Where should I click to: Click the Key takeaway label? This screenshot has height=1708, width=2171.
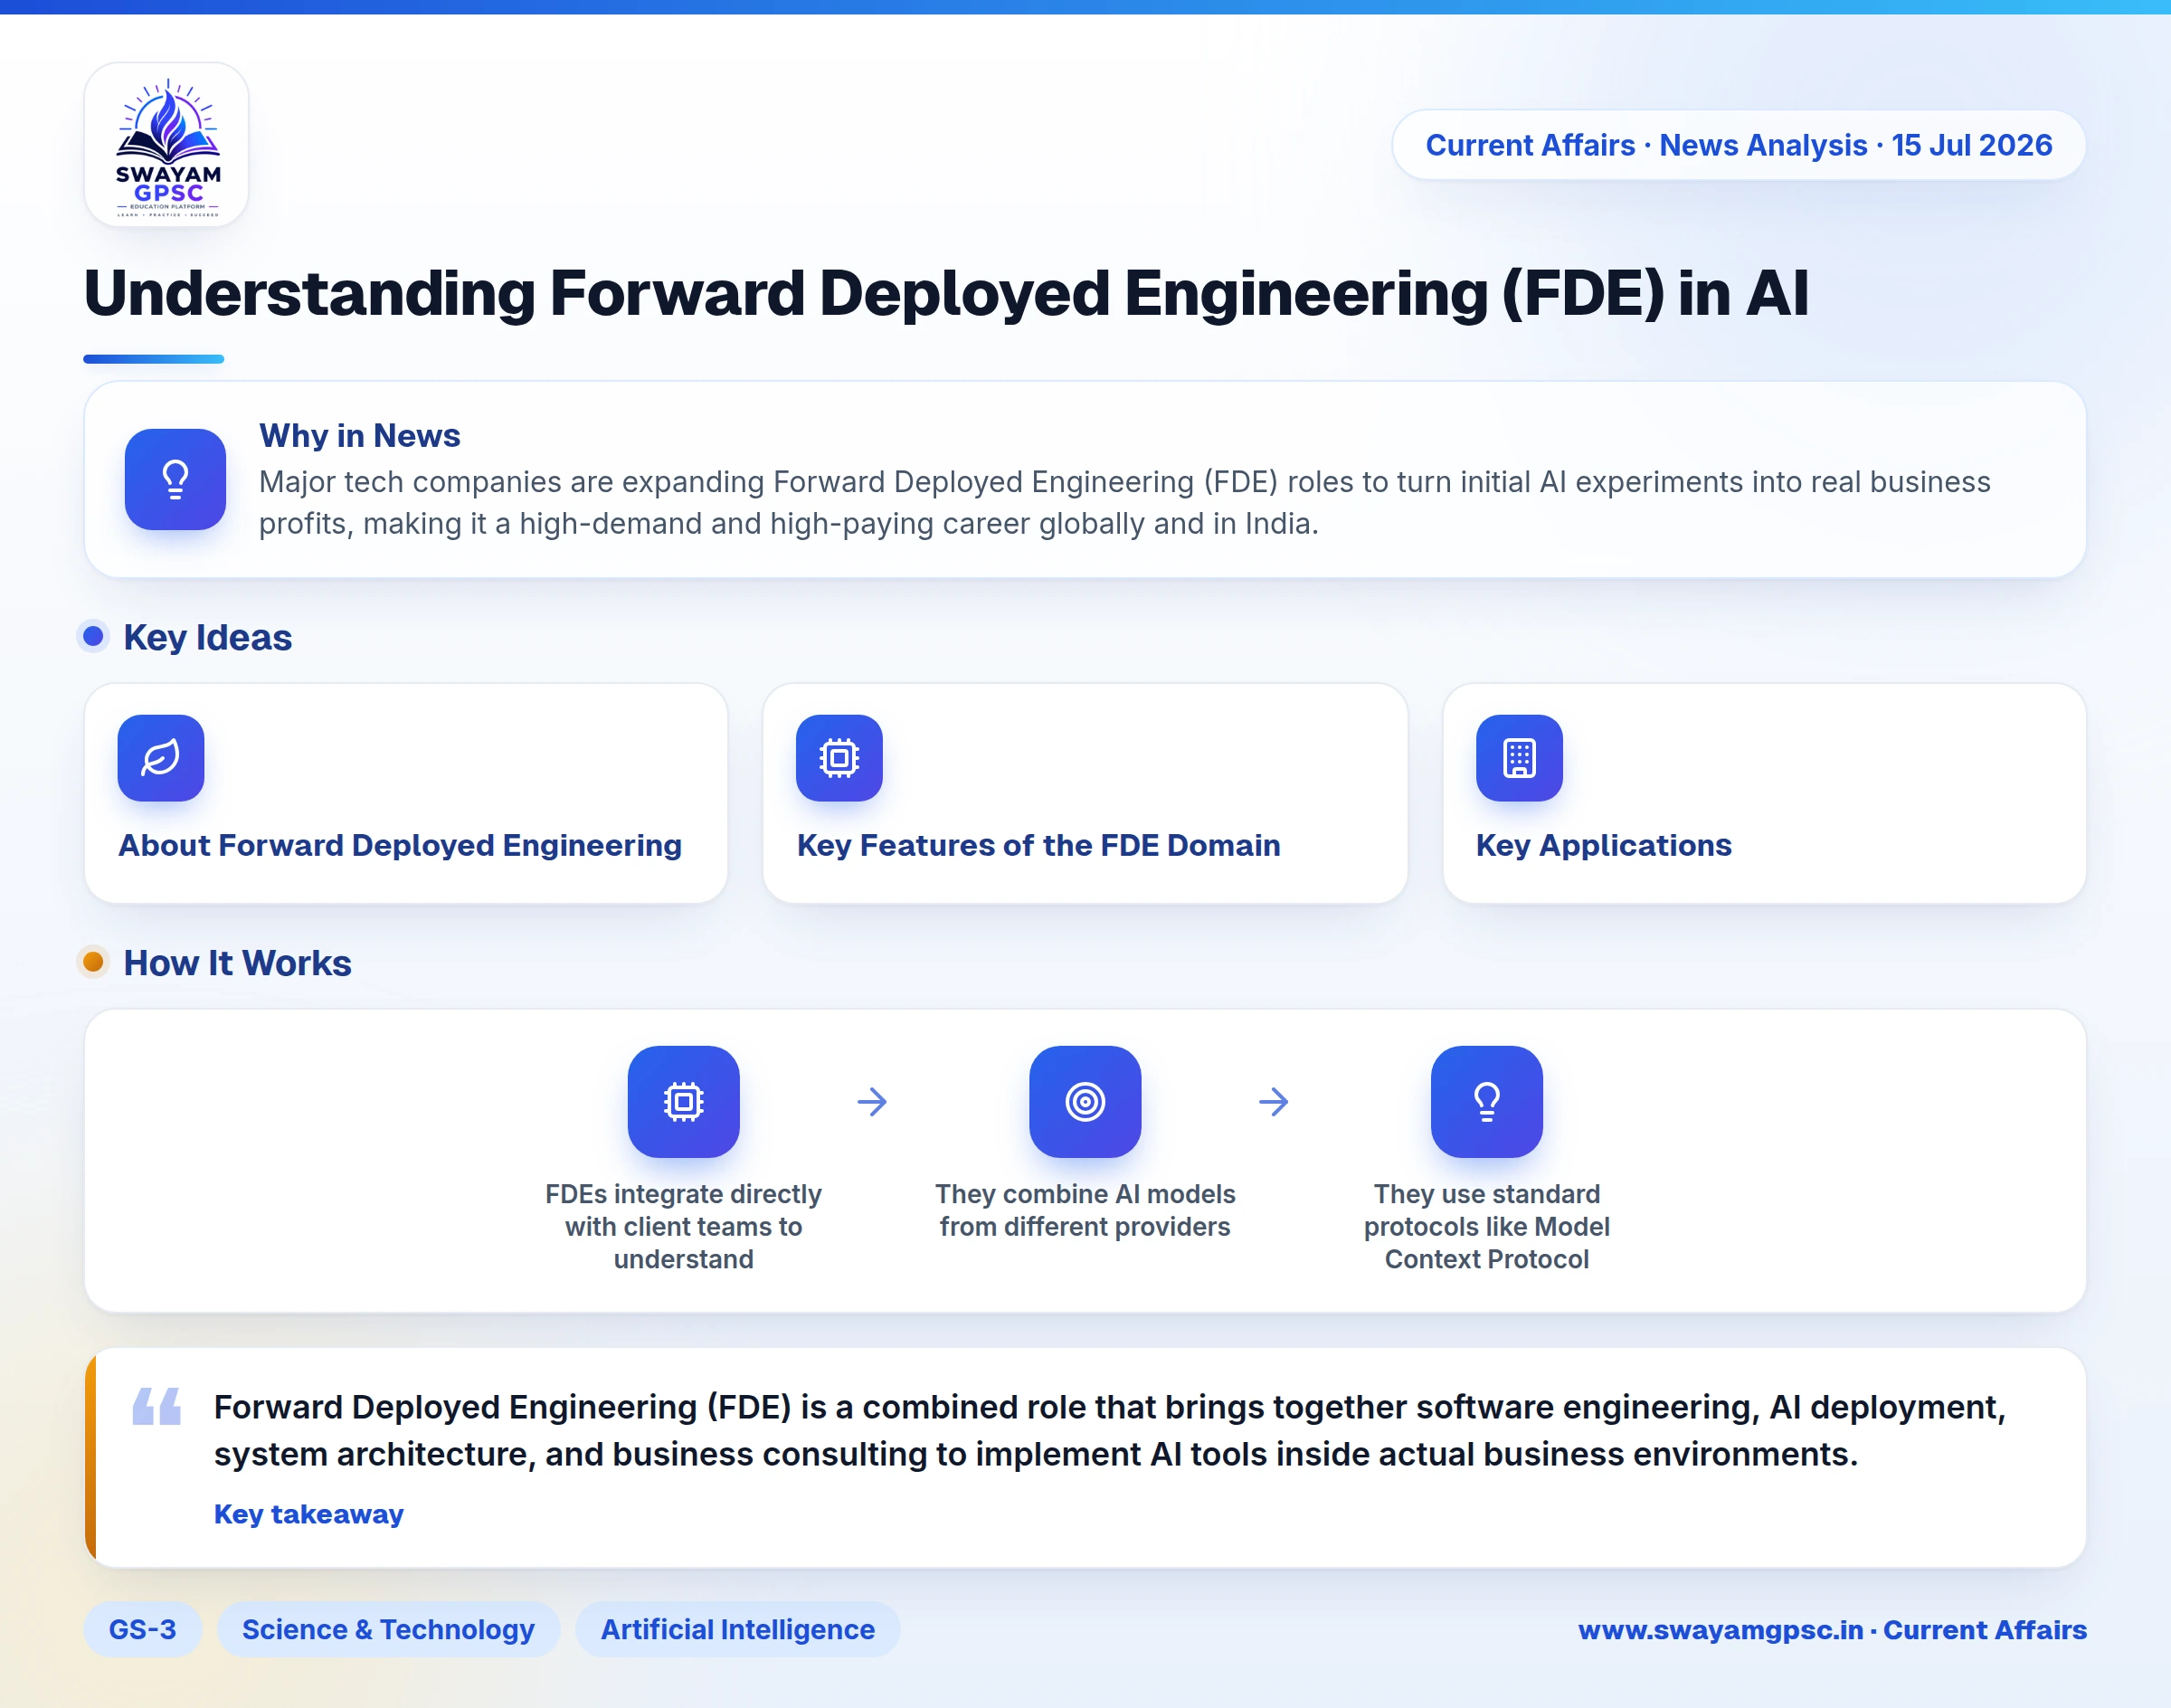[x=309, y=1514]
